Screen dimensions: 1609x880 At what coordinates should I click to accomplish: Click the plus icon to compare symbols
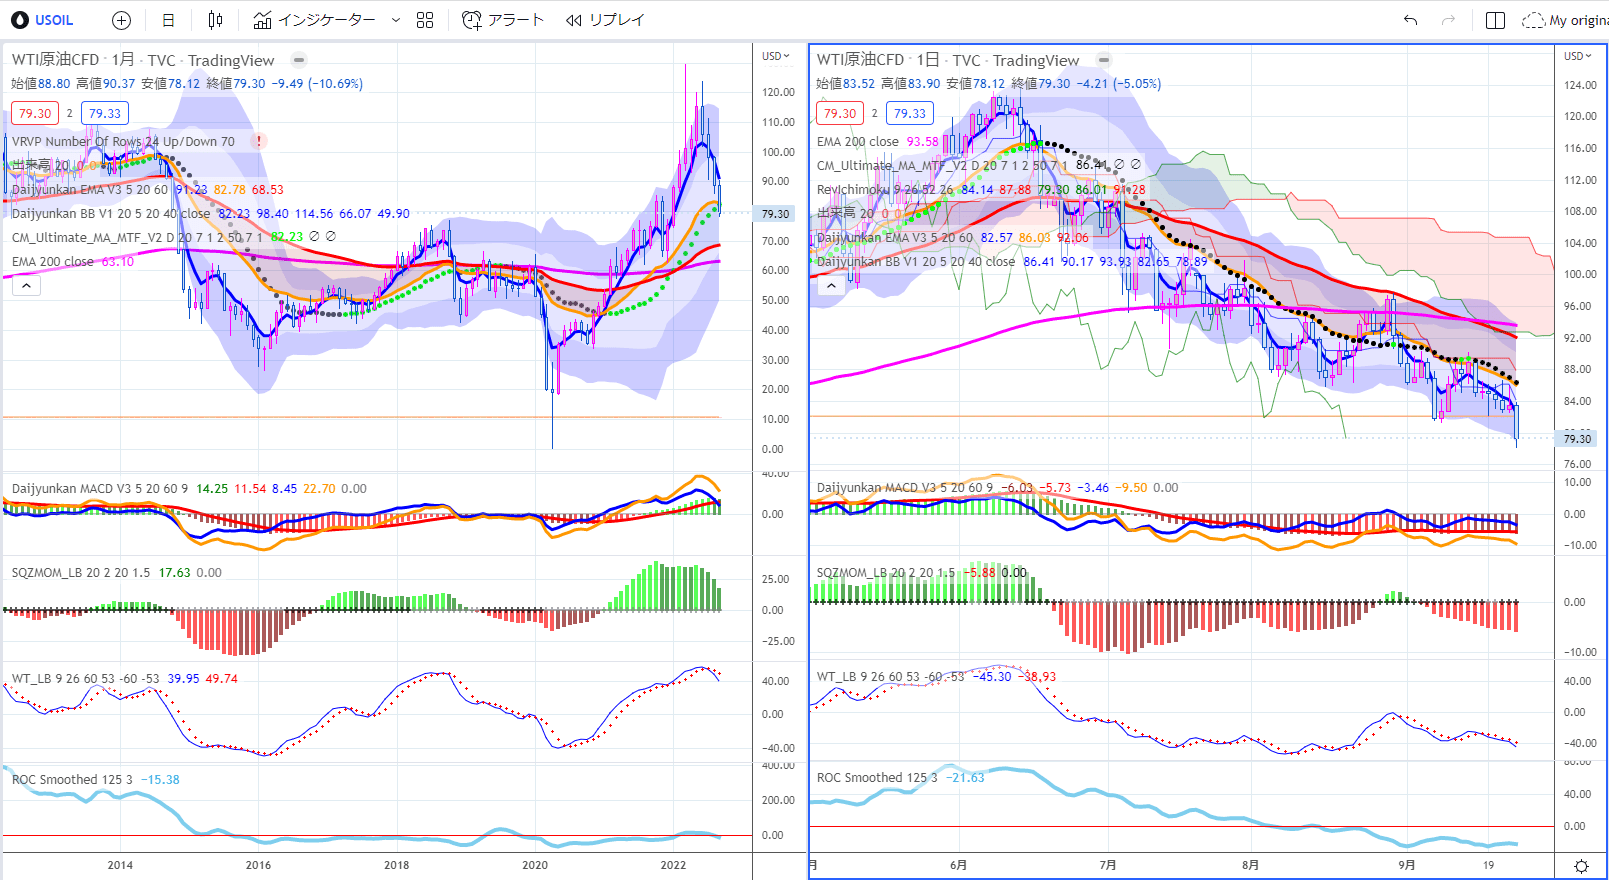click(x=121, y=20)
